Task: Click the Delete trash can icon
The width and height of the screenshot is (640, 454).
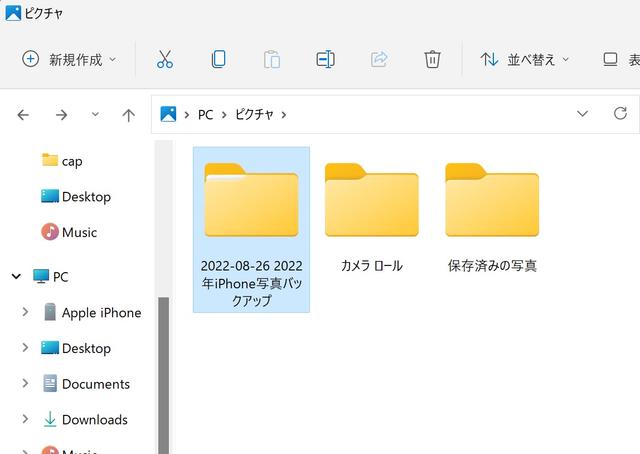Action: (432, 59)
